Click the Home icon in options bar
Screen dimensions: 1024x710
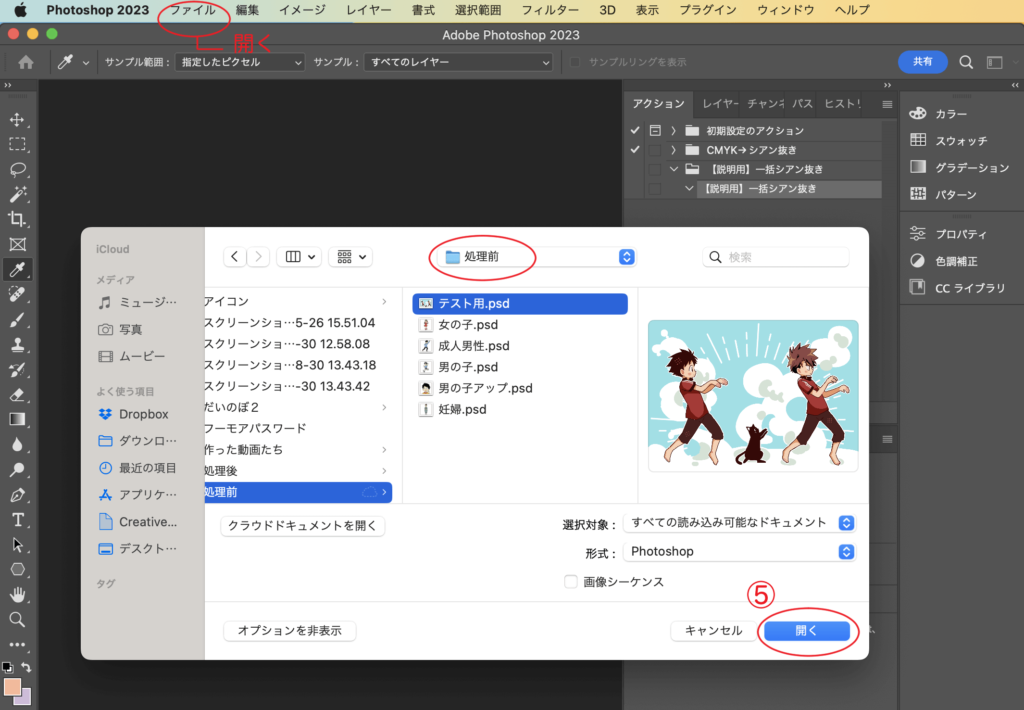point(26,62)
